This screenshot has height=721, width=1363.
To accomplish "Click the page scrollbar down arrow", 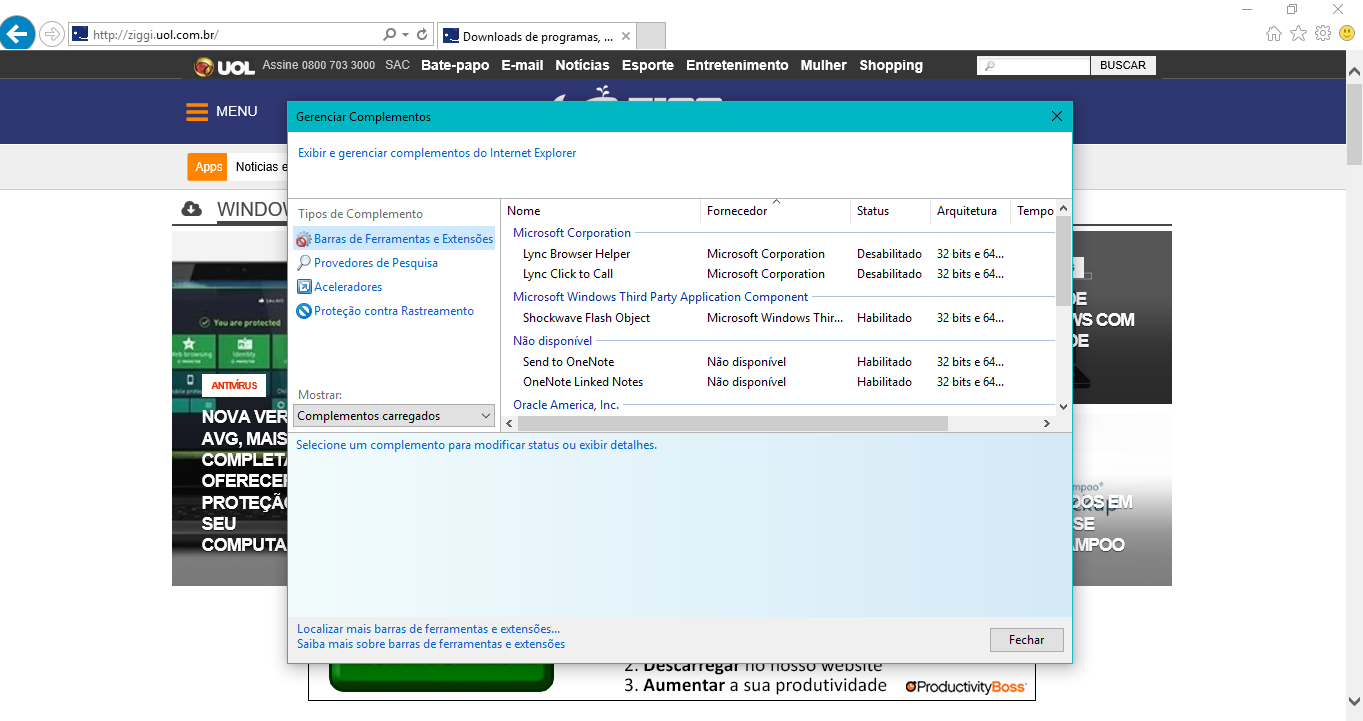I will [1354, 701].
